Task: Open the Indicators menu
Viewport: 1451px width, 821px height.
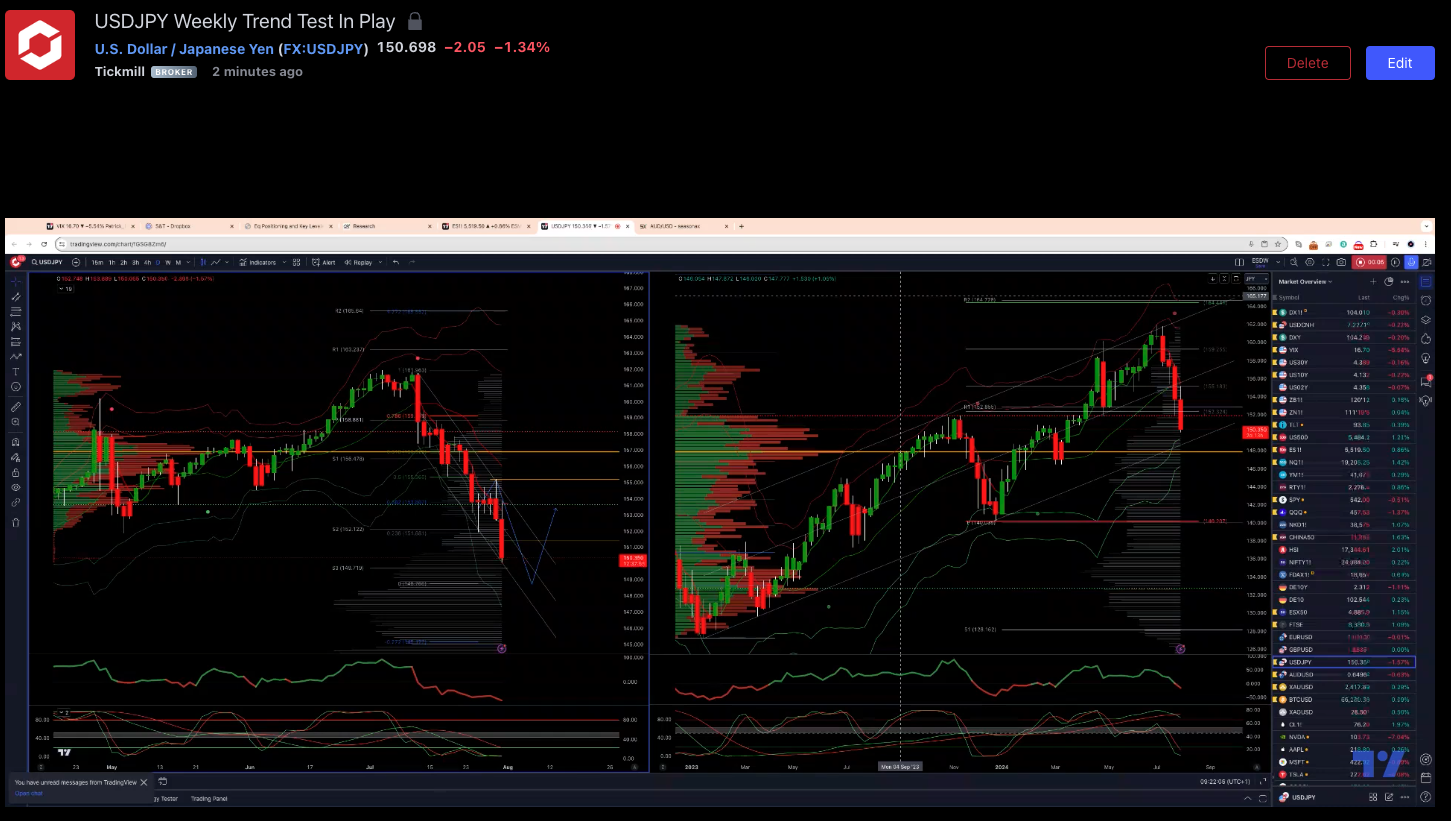Action: (258, 262)
